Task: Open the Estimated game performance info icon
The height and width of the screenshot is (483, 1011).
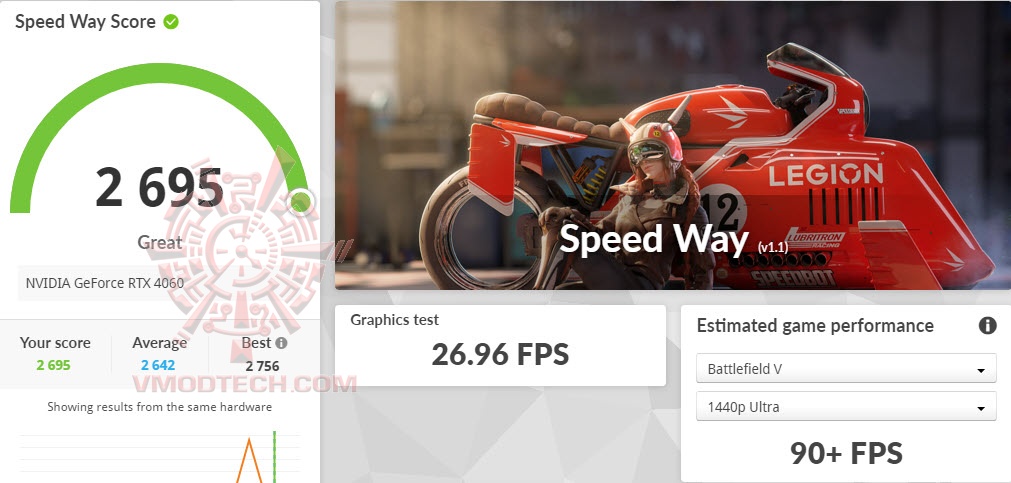Action: tap(987, 326)
